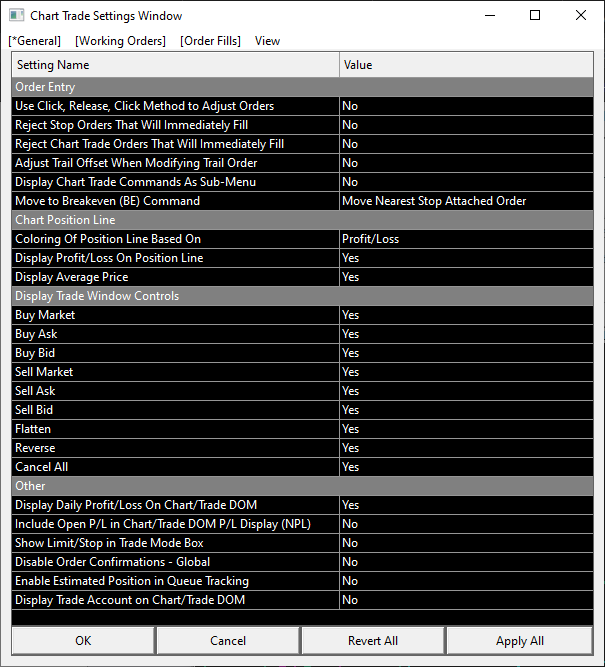
Task: Select 'Disable Order Confirmations - Global' name
Action: [175, 562]
